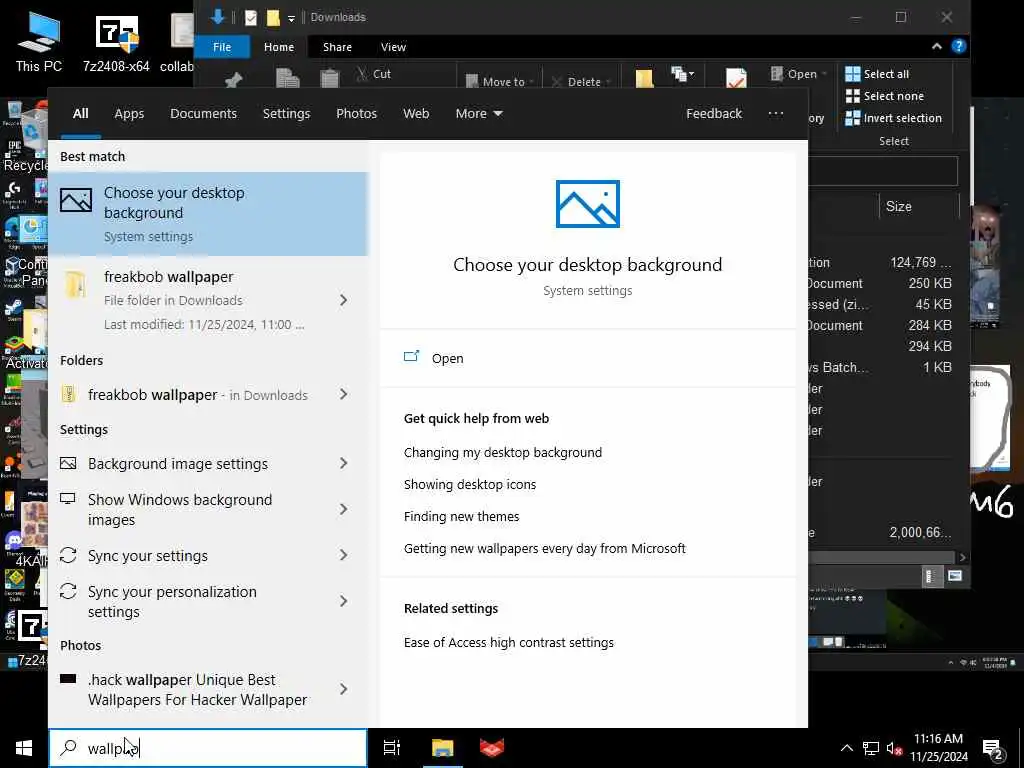Click the blue down-arrow quick access icon
The height and width of the screenshot is (768, 1024).
point(218,17)
